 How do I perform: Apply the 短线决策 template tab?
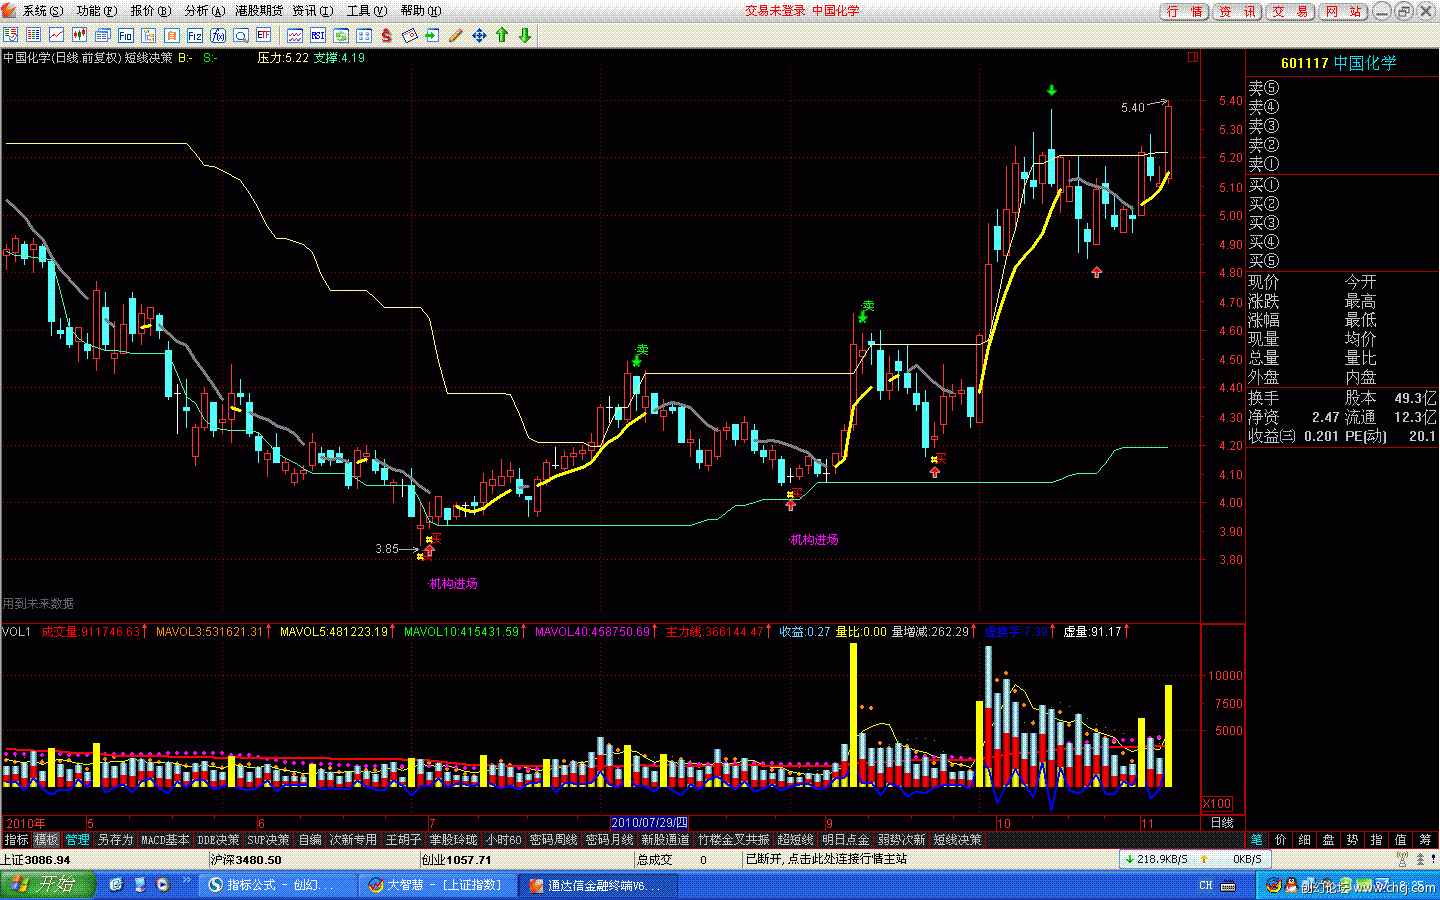(x=957, y=840)
